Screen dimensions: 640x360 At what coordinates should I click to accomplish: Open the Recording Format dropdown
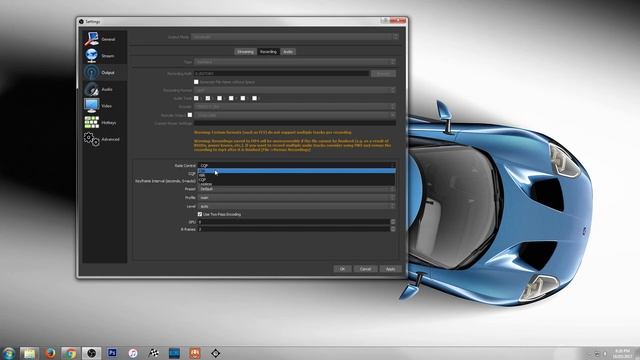pos(295,90)
